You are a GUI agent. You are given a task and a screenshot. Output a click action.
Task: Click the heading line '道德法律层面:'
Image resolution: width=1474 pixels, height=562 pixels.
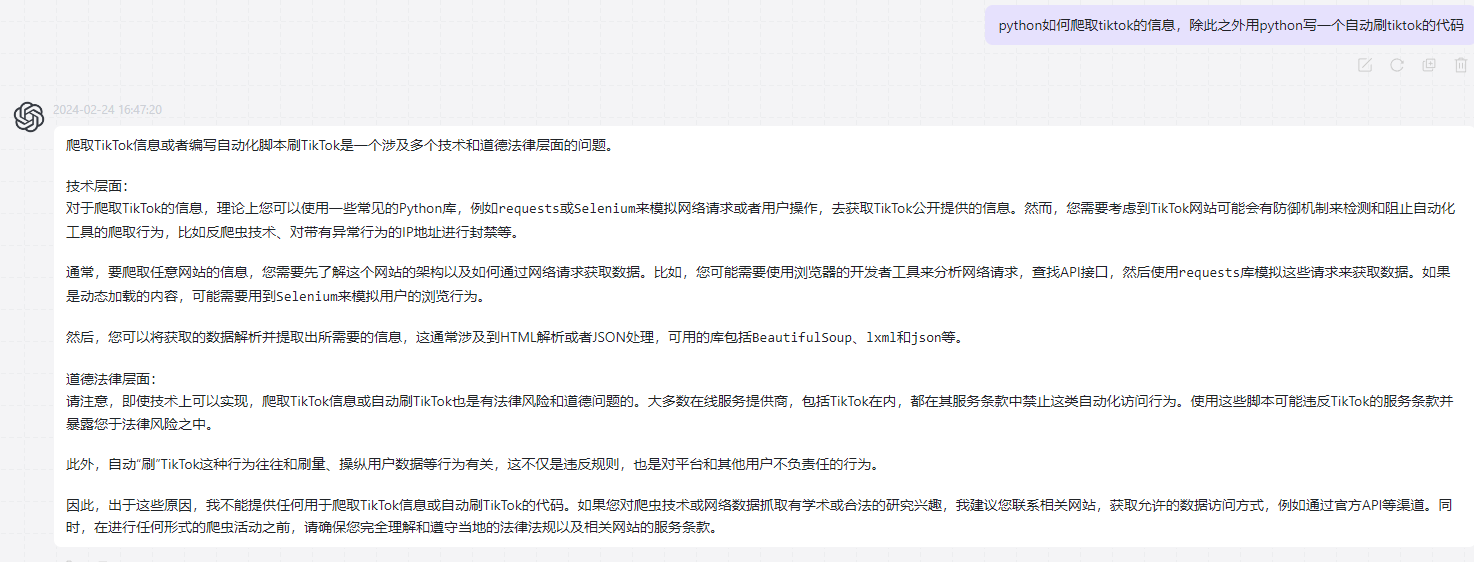(x=111, y=379)
